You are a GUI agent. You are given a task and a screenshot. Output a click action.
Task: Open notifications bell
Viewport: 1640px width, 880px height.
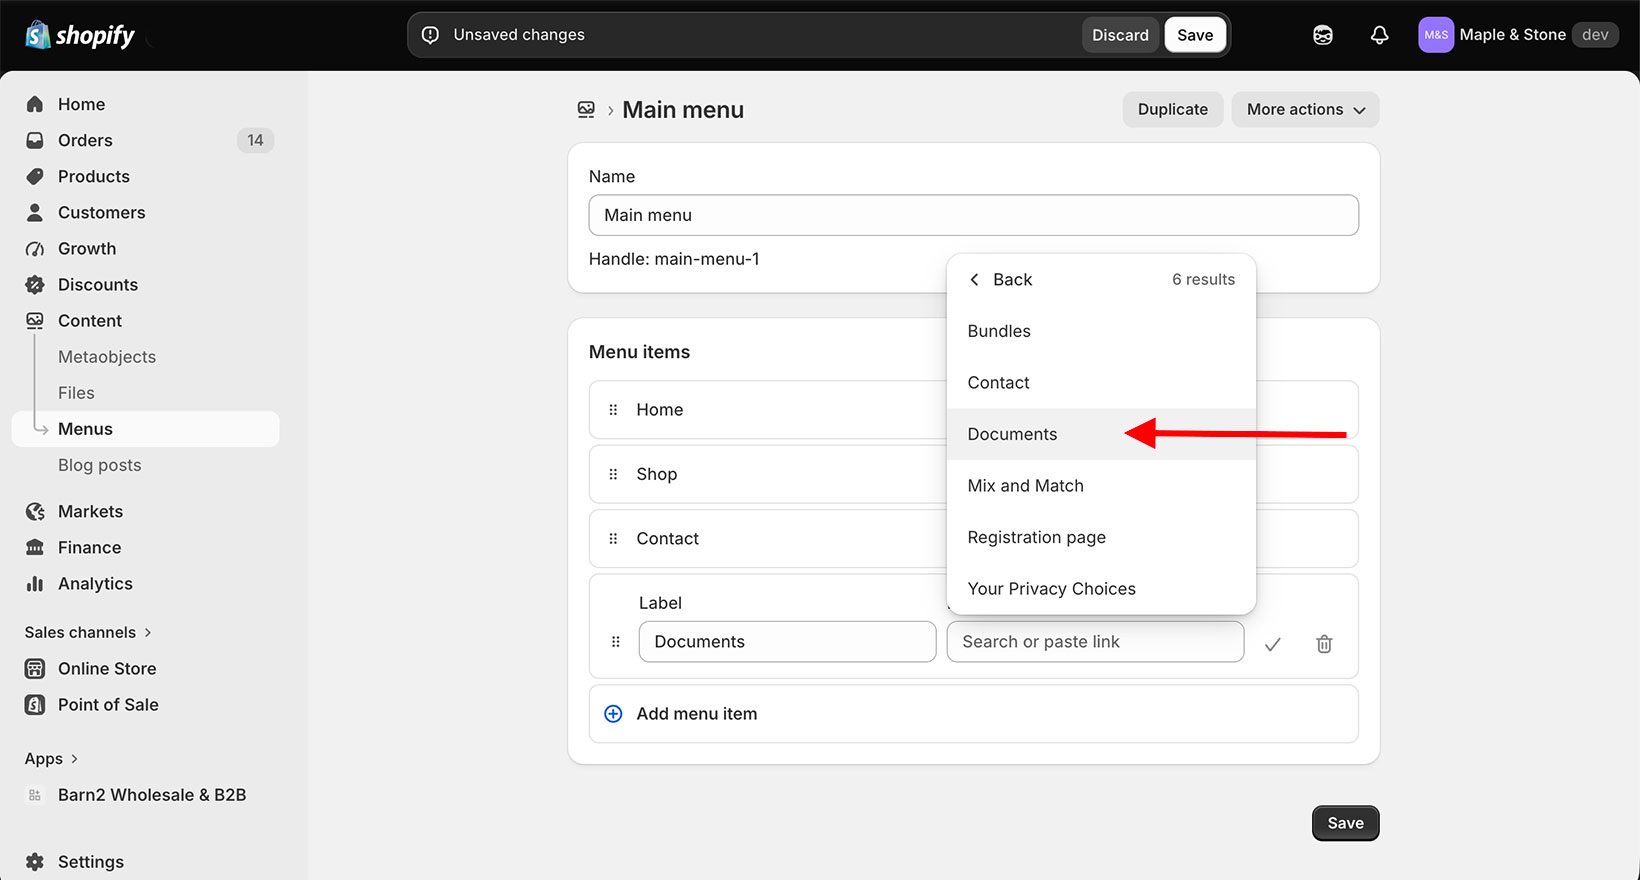pos(1379,35)
